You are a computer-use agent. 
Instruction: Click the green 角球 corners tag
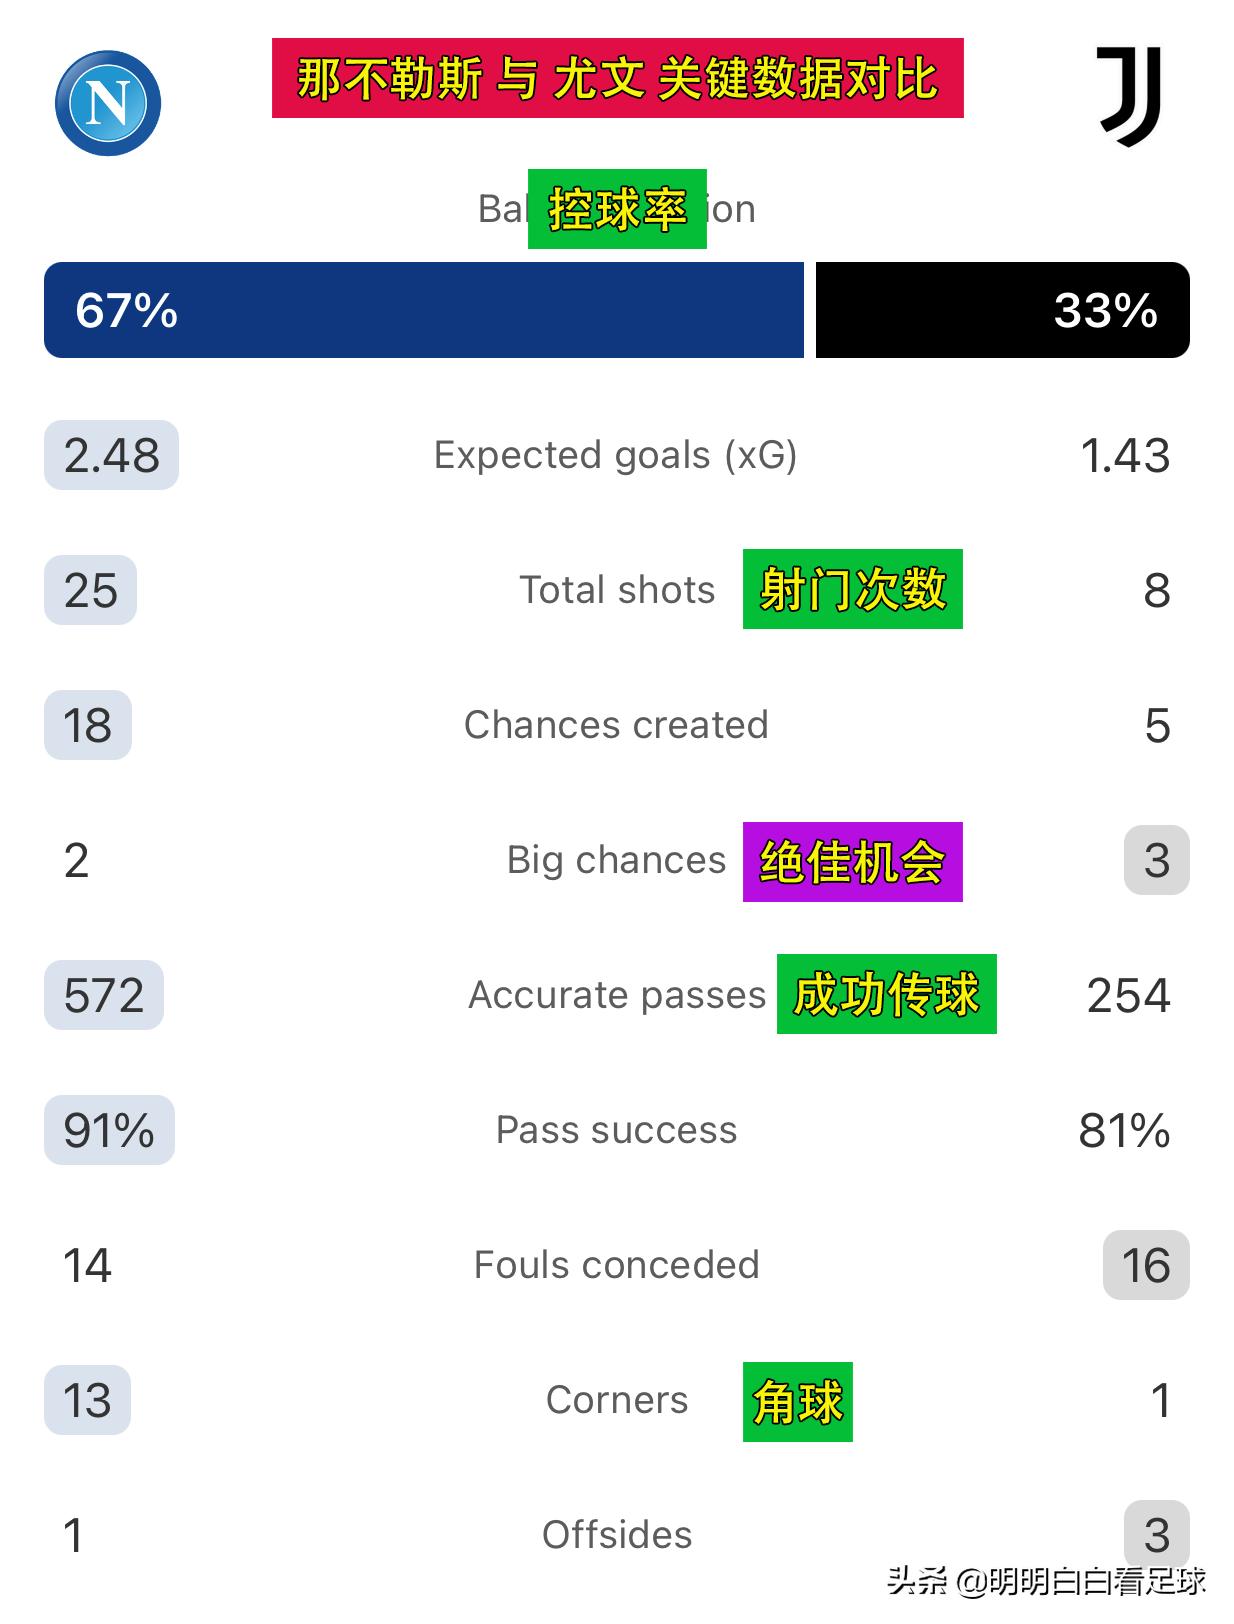click(797, 1402)
